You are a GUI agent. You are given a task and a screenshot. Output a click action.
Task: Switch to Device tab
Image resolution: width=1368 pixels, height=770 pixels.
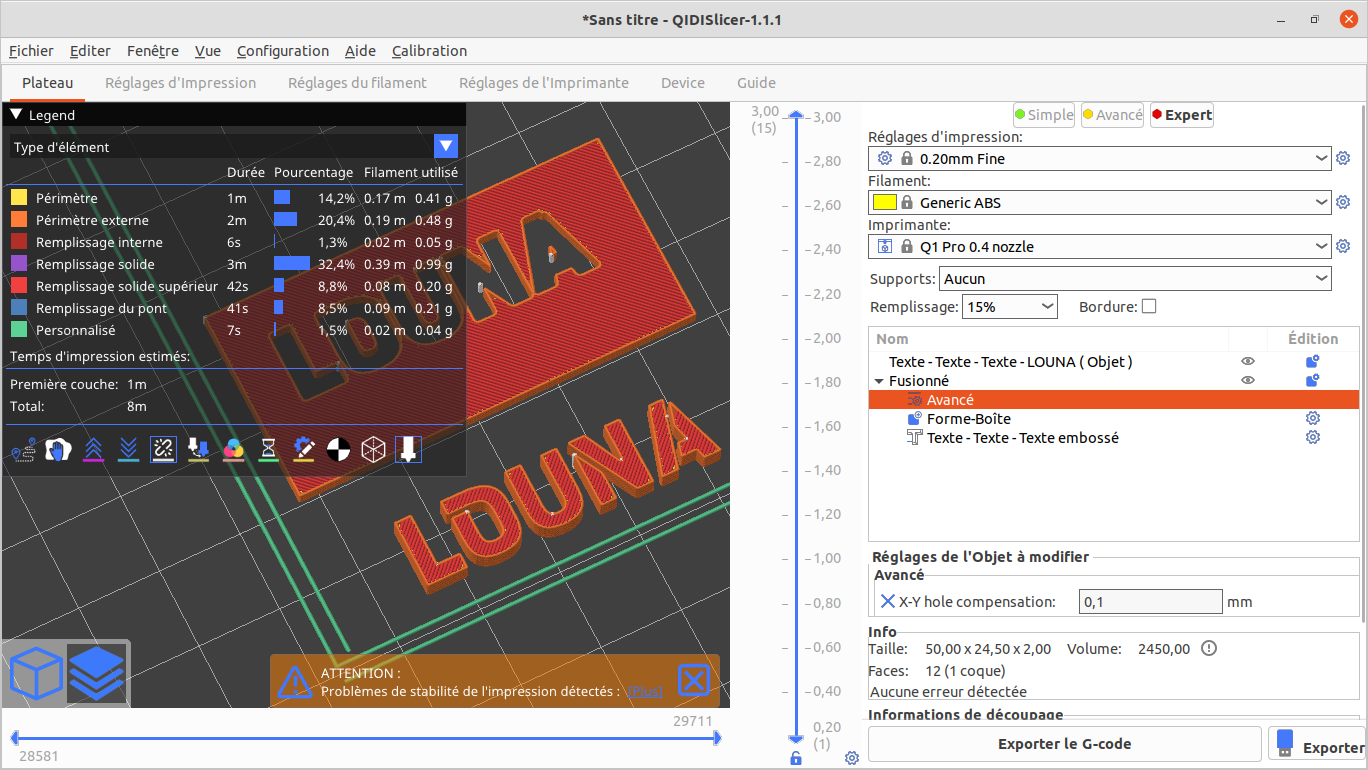click(x=683, y=83)
